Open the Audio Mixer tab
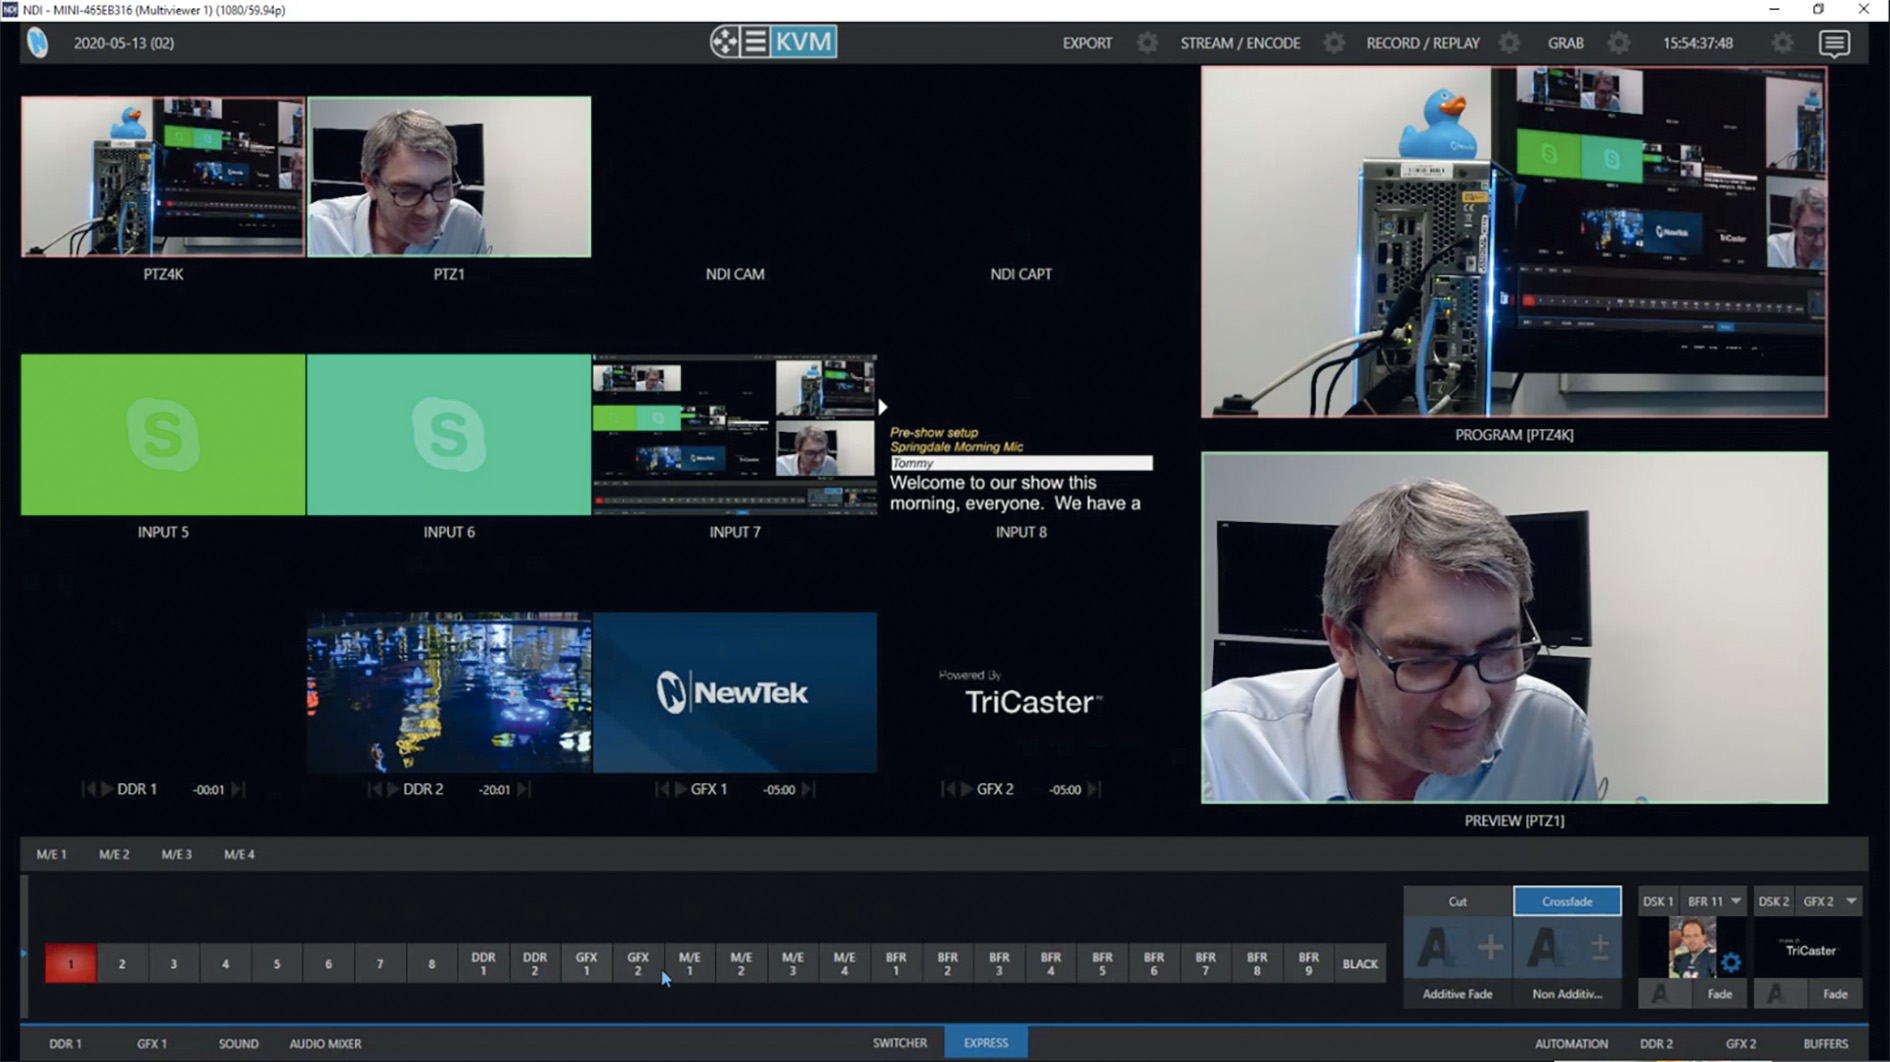 325,1043
